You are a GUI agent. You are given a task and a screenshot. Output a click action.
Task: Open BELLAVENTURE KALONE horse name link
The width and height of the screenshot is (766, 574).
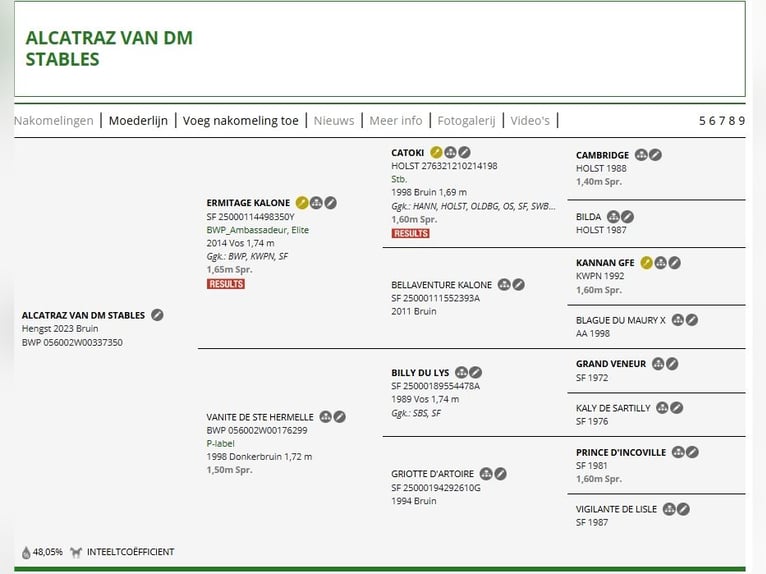(441, 285)
